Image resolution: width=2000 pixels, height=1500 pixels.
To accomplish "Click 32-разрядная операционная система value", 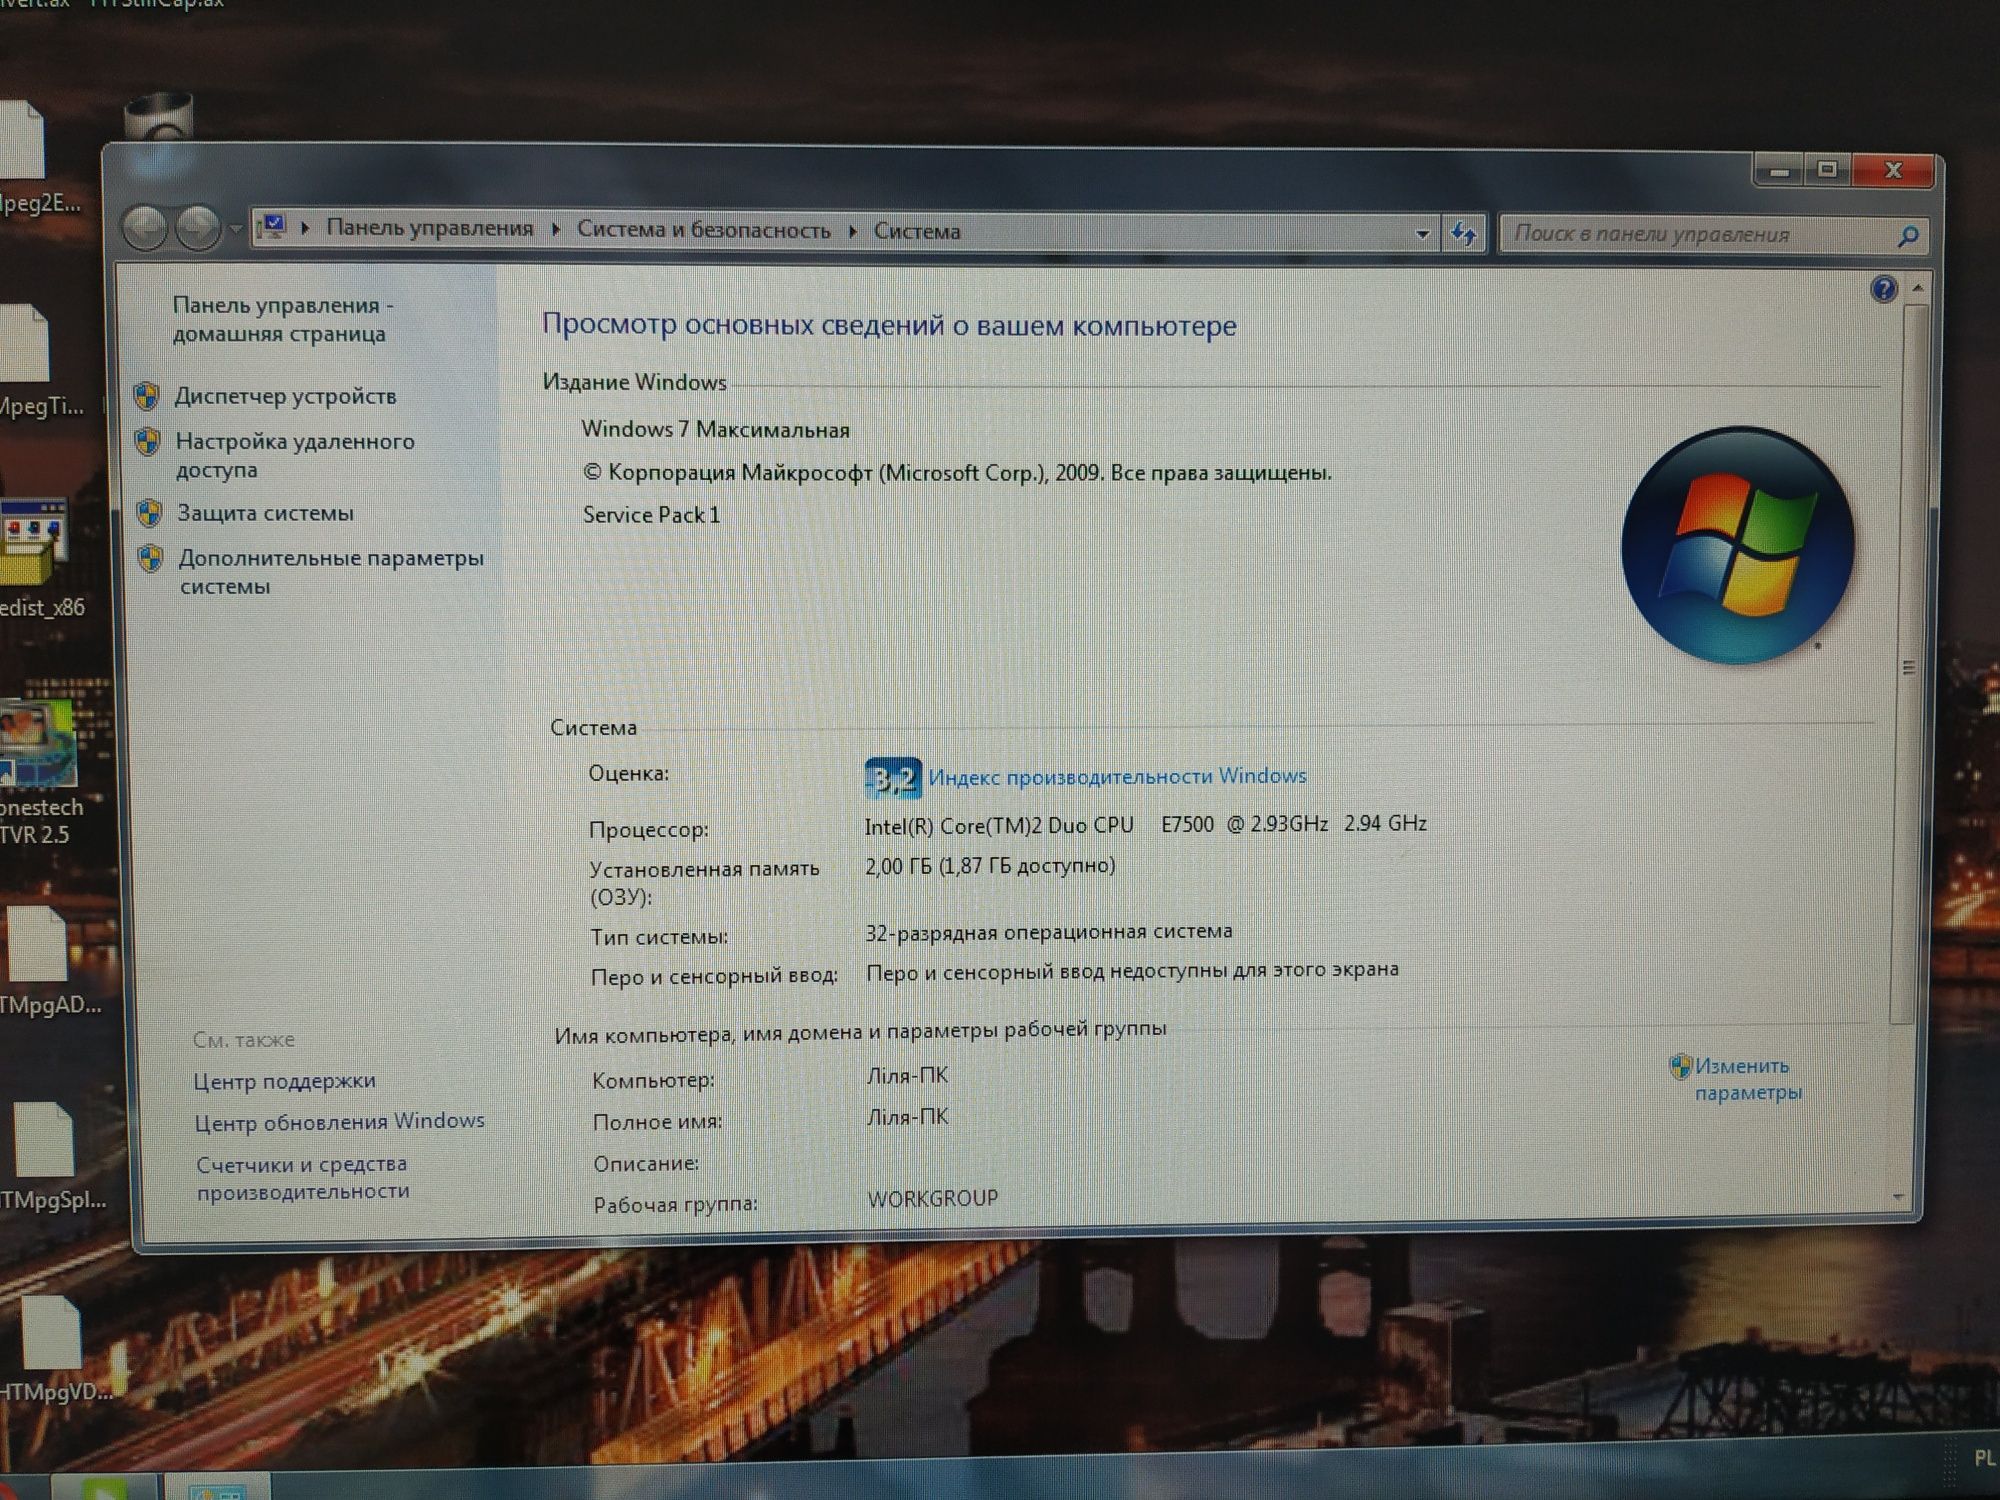I will click(1049, 932).
